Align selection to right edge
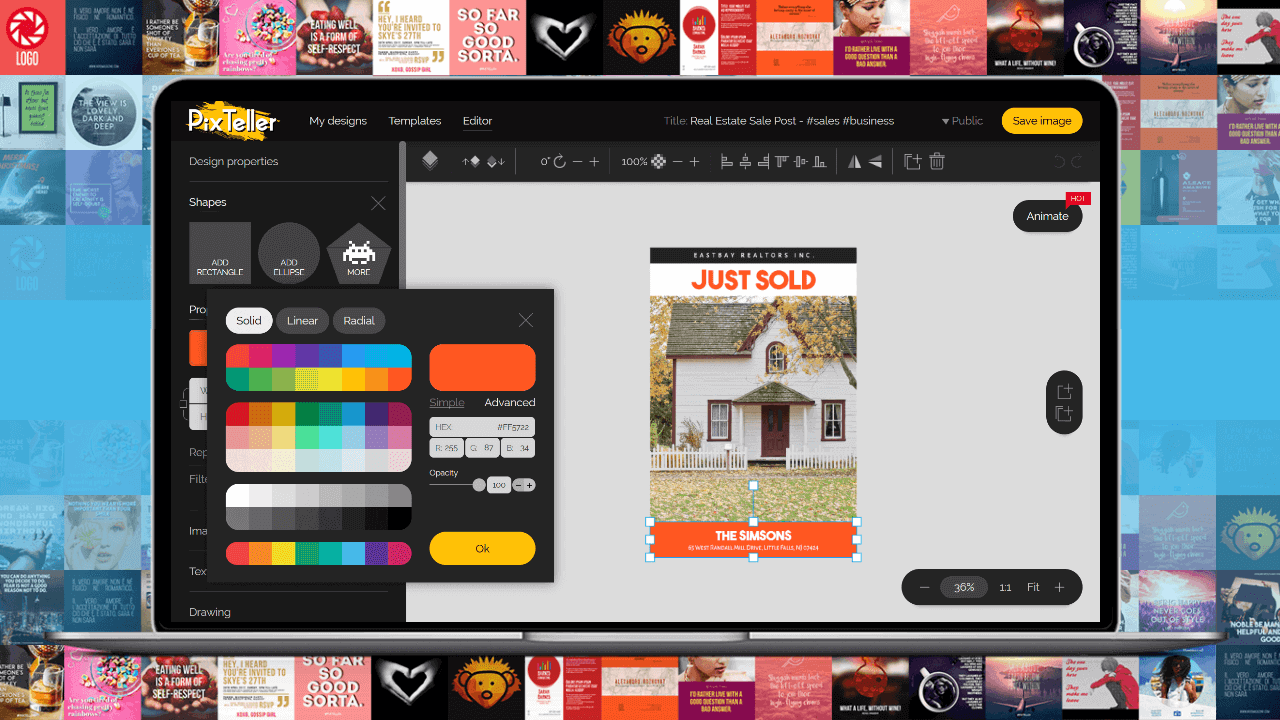 763,161
